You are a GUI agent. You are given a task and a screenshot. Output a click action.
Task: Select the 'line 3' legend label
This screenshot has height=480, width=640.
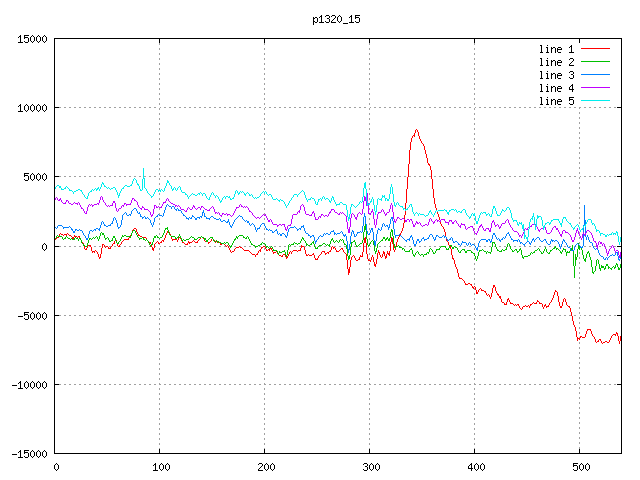[x=556, y=76]
